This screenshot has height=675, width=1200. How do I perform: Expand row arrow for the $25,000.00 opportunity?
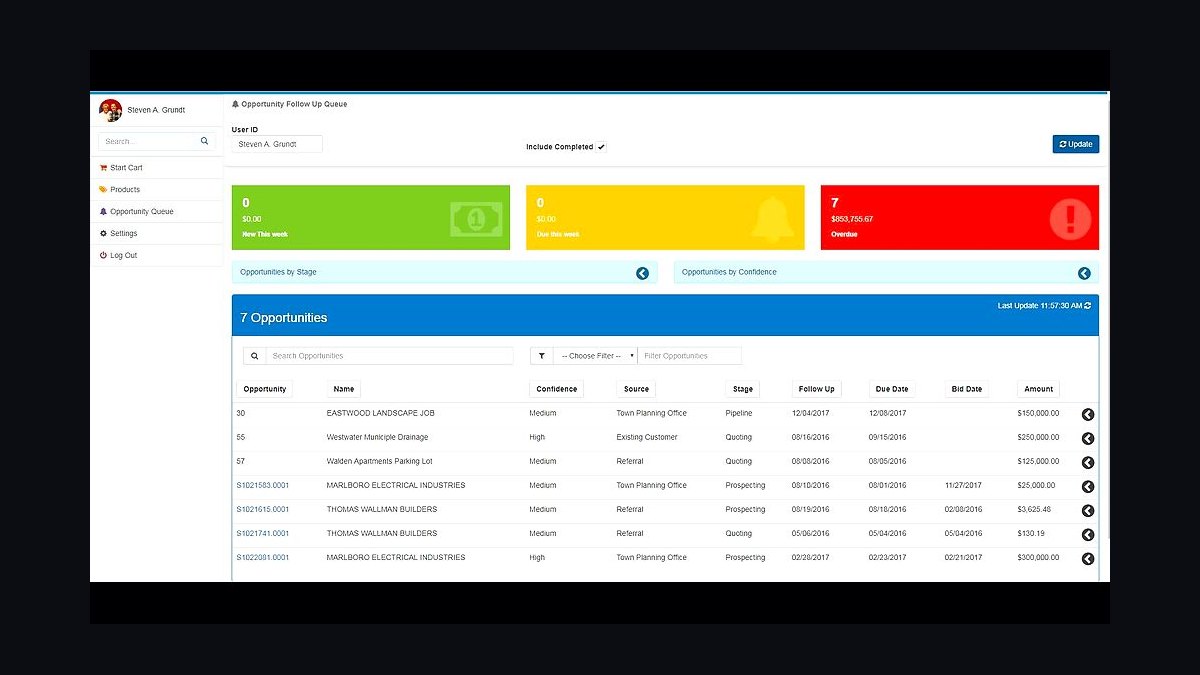(x=1088, y=486)
